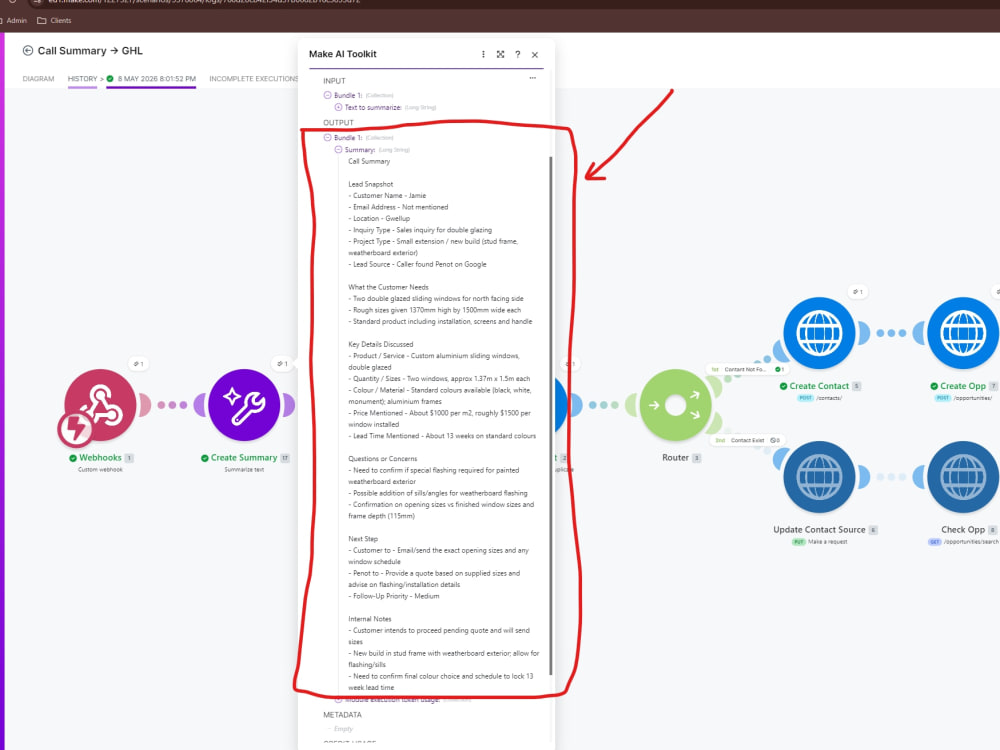Click the 'Summarize text' subtitle under Create Summary
This screenshot has height=750, width=1000.
tap(244, 469)
